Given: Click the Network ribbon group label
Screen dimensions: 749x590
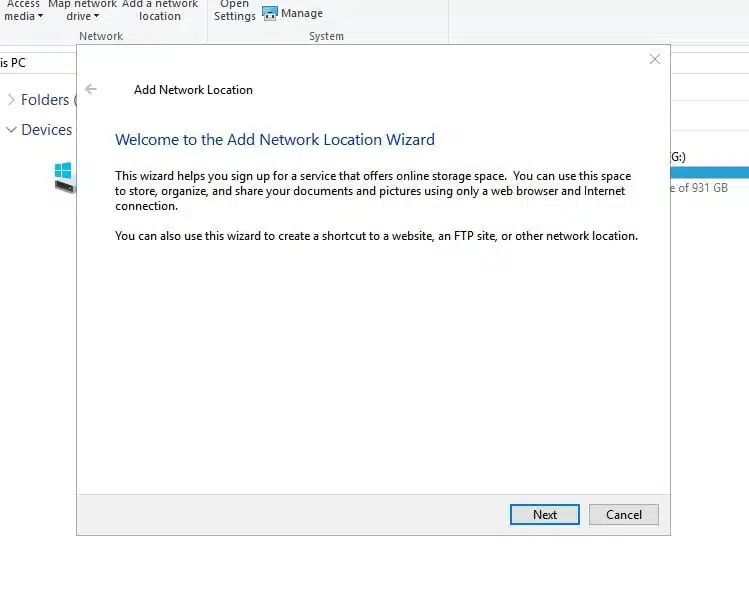Looking at the screenshot, I should click(101, 36).
